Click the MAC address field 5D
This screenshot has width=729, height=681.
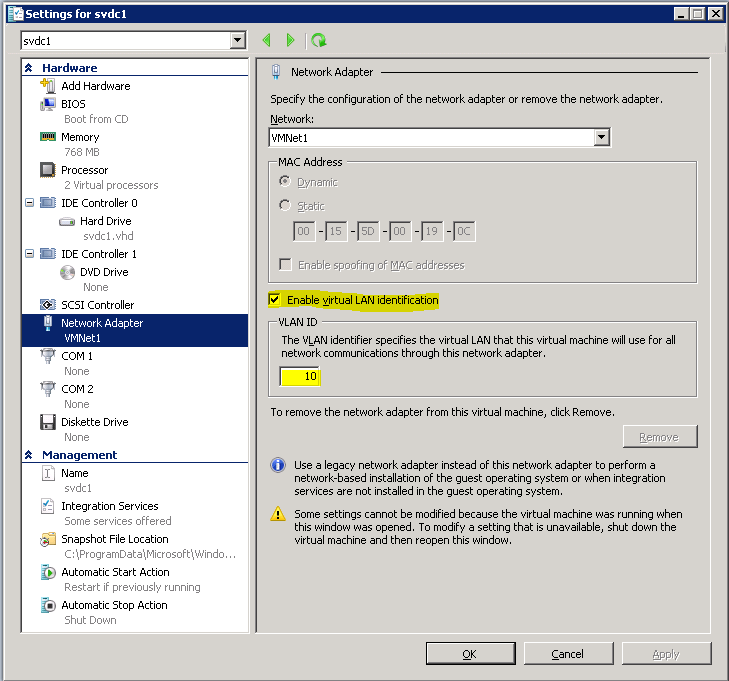tap(368, 231)
